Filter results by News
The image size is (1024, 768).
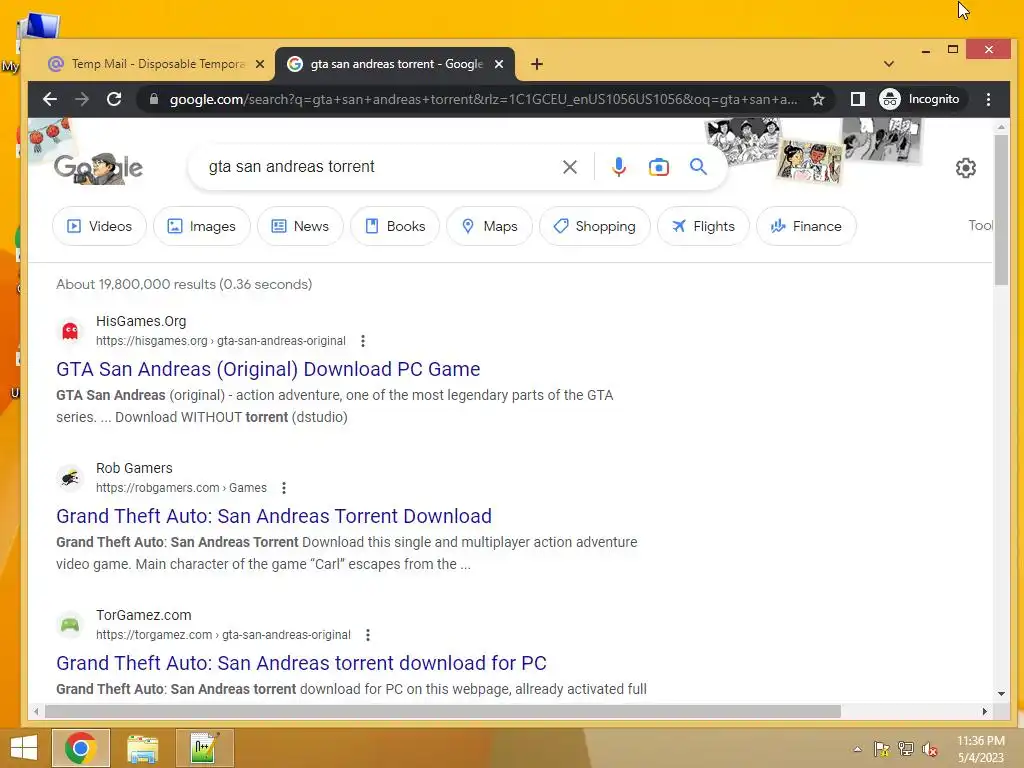click(x=300, y=226)
